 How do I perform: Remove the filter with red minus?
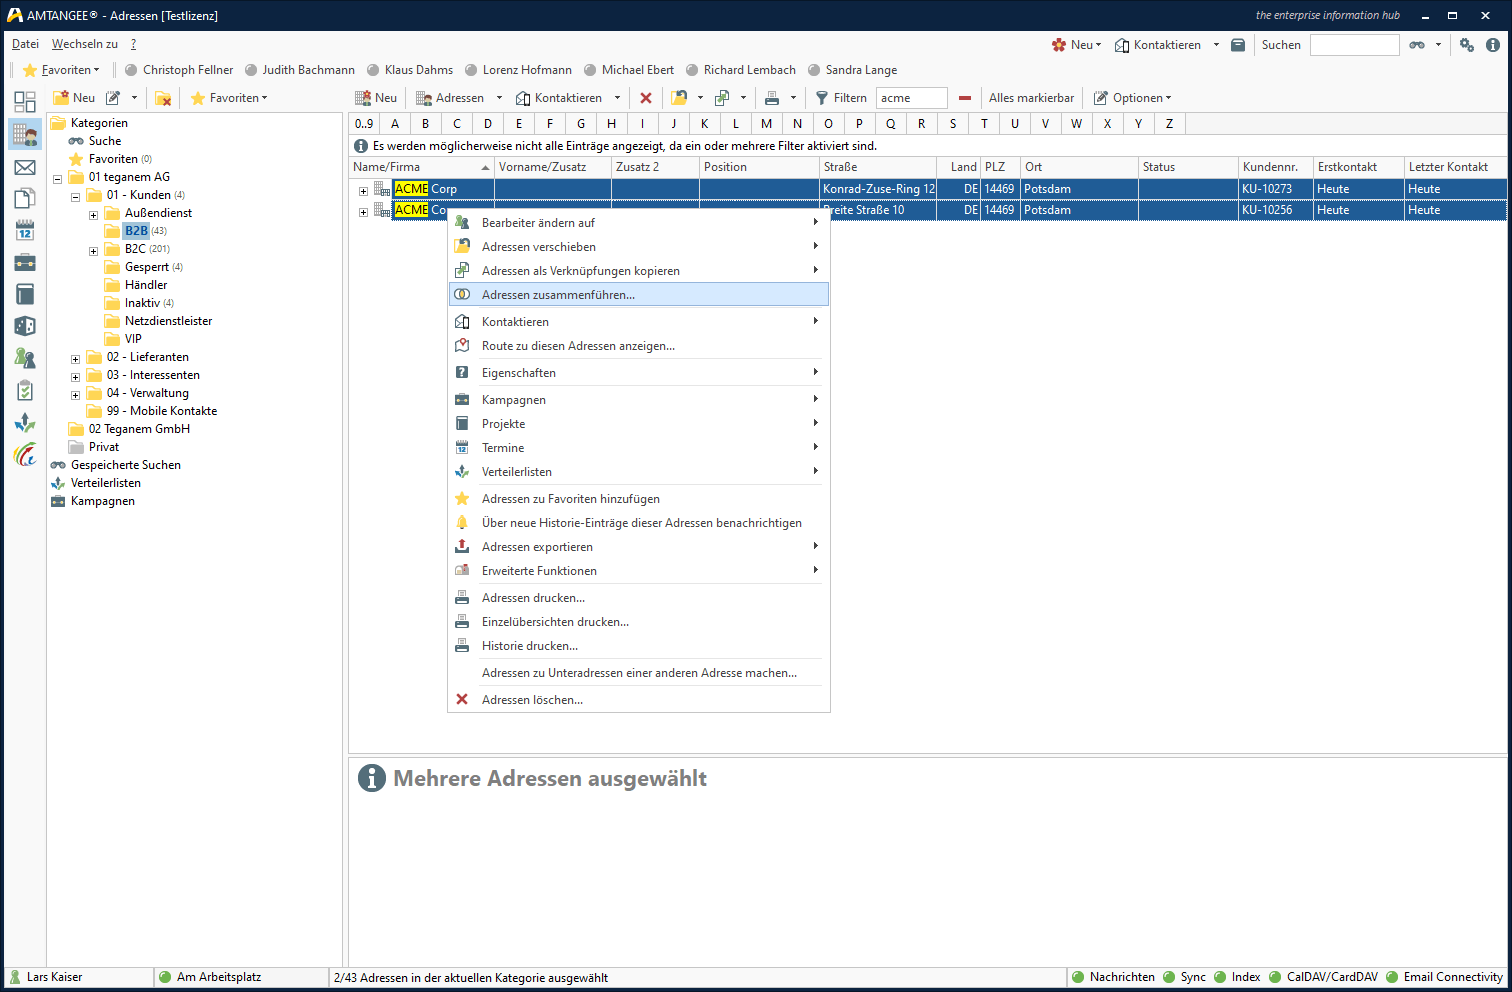click(x=965, y=98)
